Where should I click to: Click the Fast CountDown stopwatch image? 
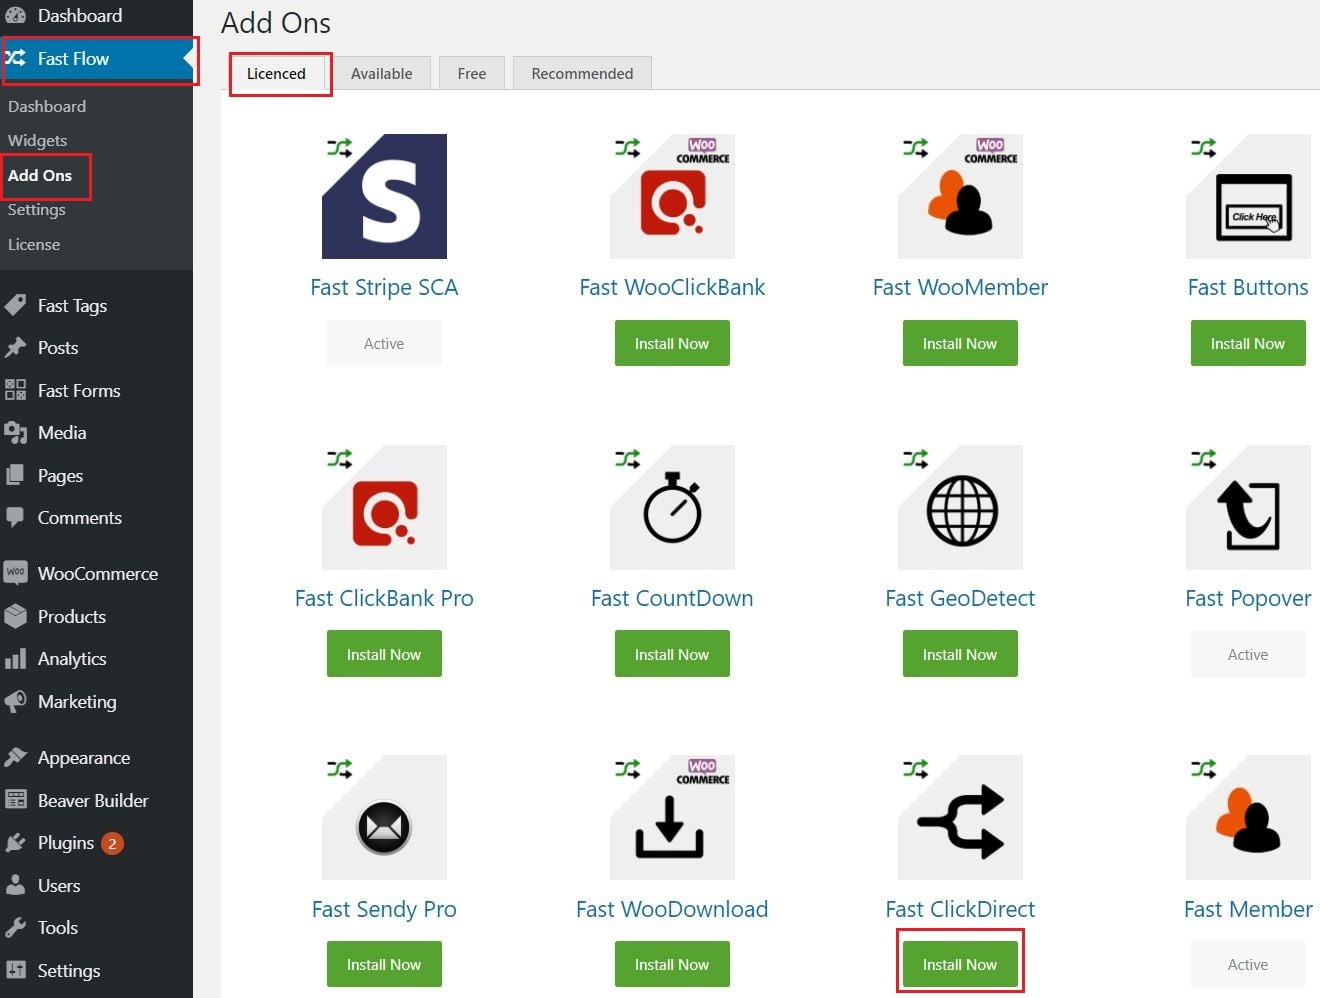point(672,507)
